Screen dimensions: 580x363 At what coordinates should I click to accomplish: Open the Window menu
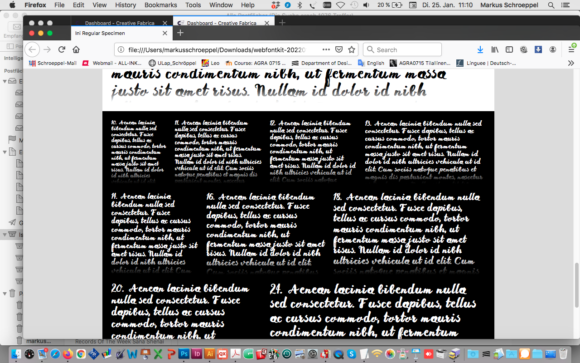pyautogui.click(x=221, y=5)
